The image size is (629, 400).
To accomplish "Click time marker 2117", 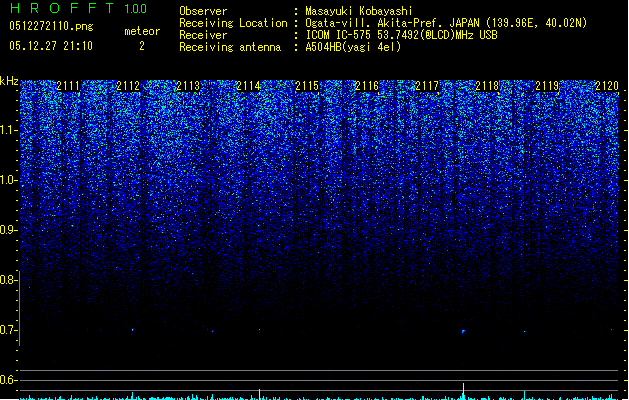I will click(427, 86).
